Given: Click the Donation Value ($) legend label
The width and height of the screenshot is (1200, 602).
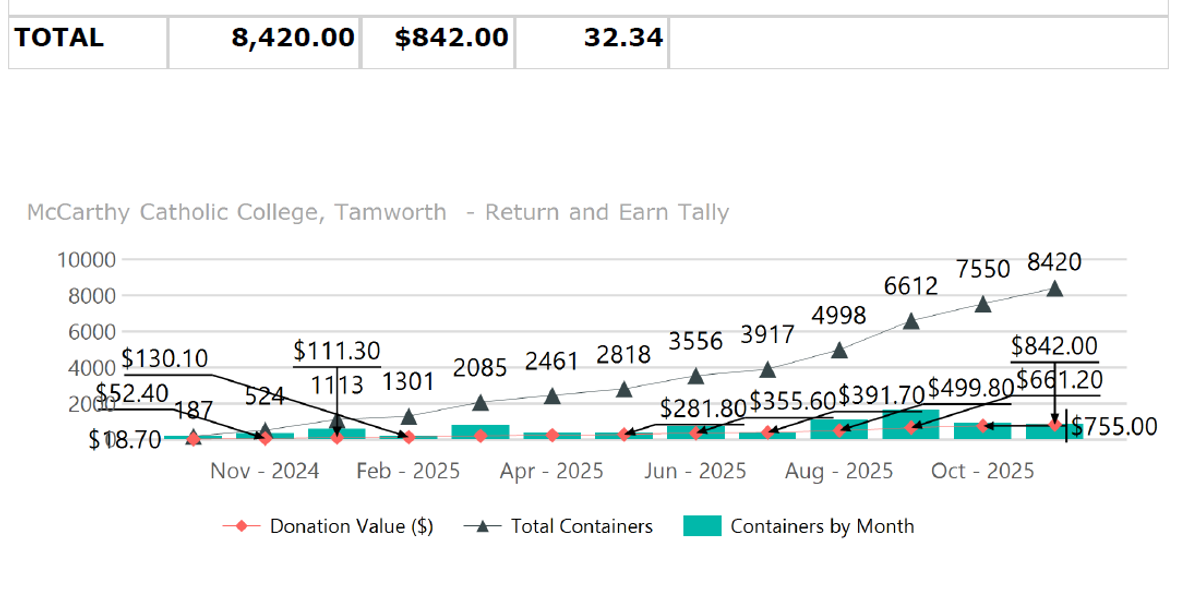Looking at the screenshot, I should [351, 526].
